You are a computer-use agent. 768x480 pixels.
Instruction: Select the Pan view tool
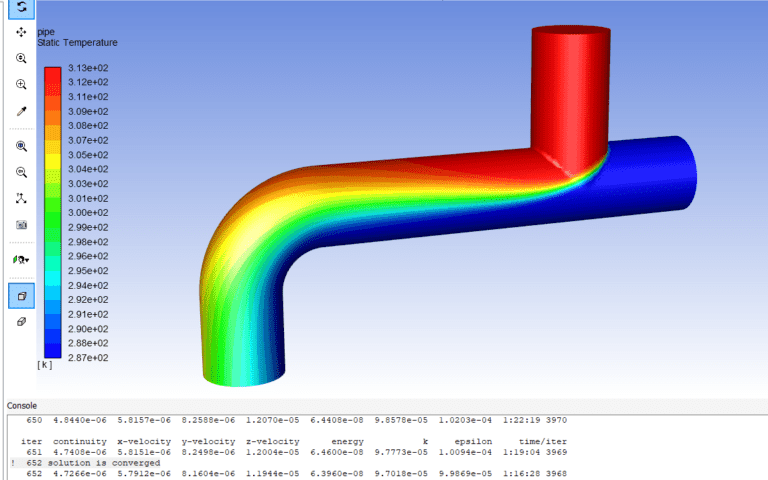click(x=21, y=32)
